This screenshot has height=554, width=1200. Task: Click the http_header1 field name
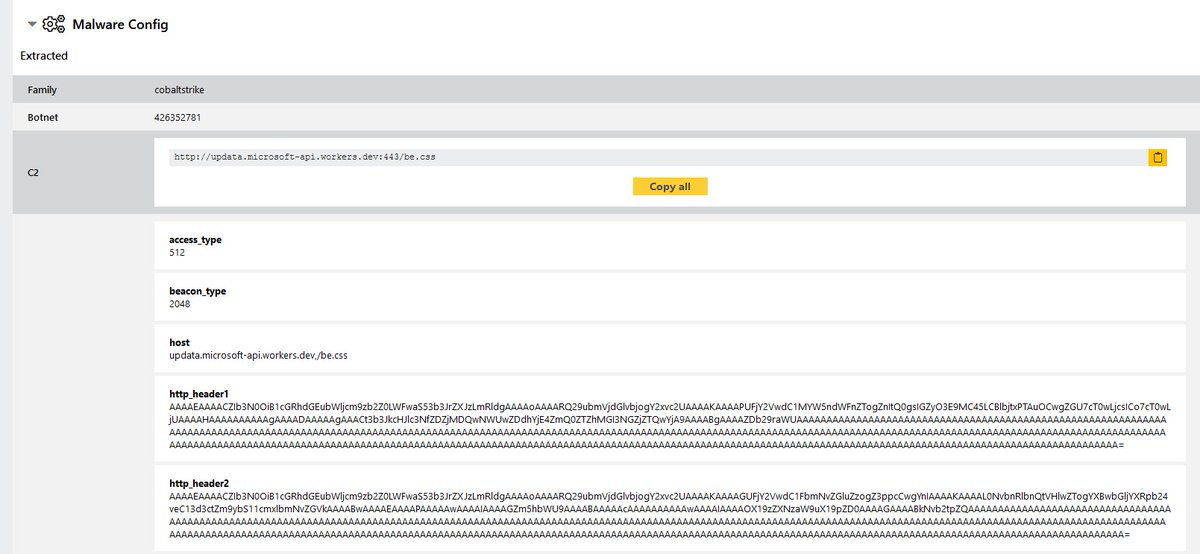(x=199, y=394)
